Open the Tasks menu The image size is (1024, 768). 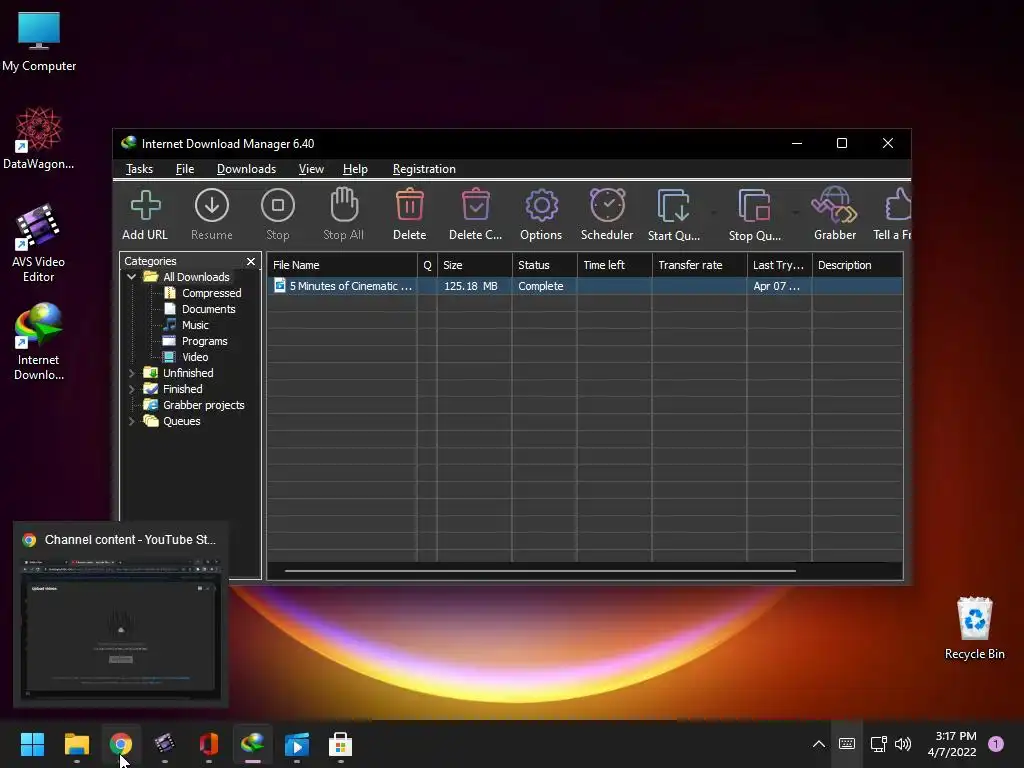click(139, 168)
